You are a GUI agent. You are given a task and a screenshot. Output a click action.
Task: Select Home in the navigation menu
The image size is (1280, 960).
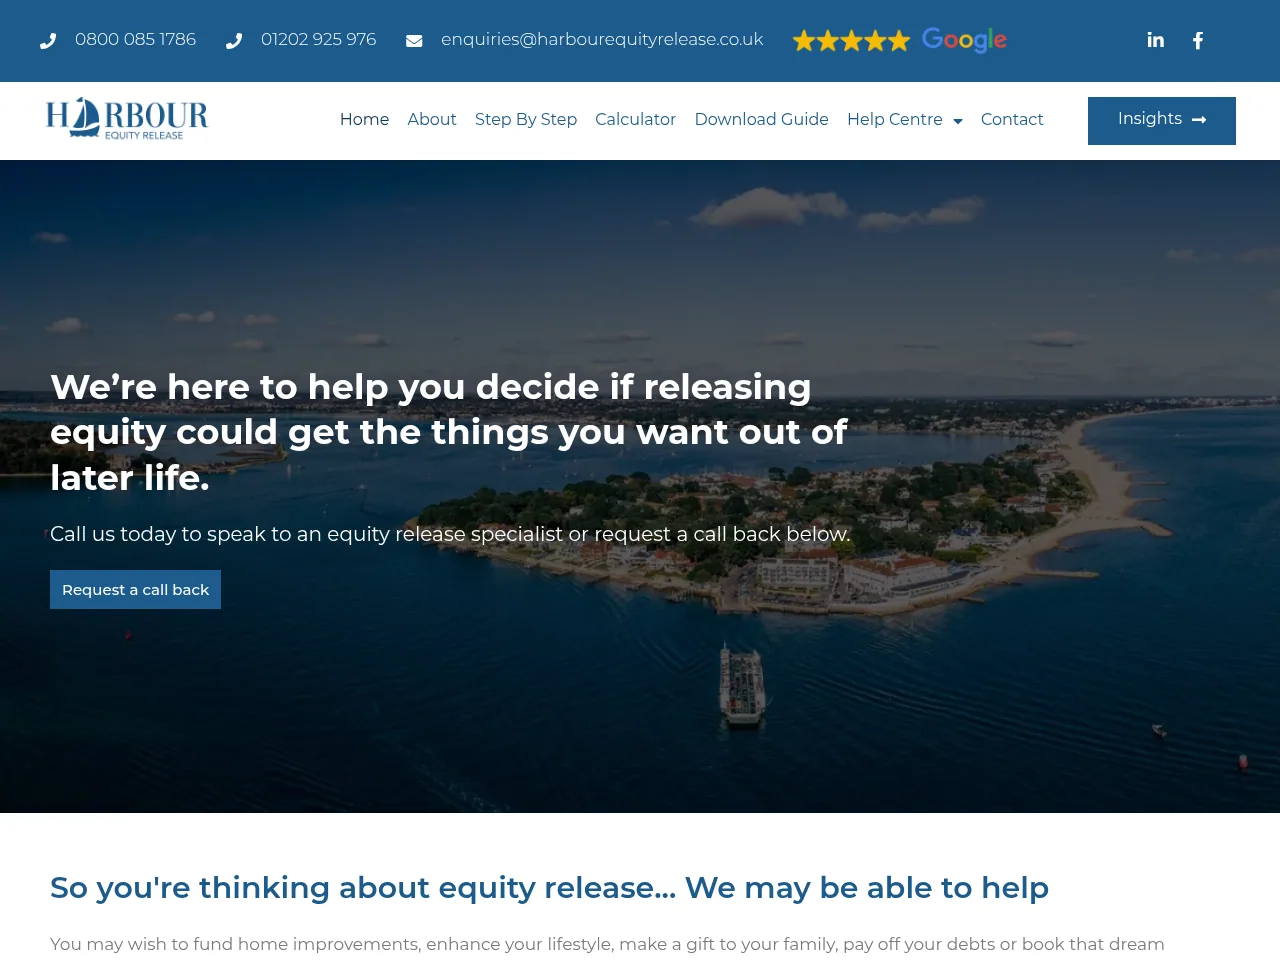tap(364, 120)
